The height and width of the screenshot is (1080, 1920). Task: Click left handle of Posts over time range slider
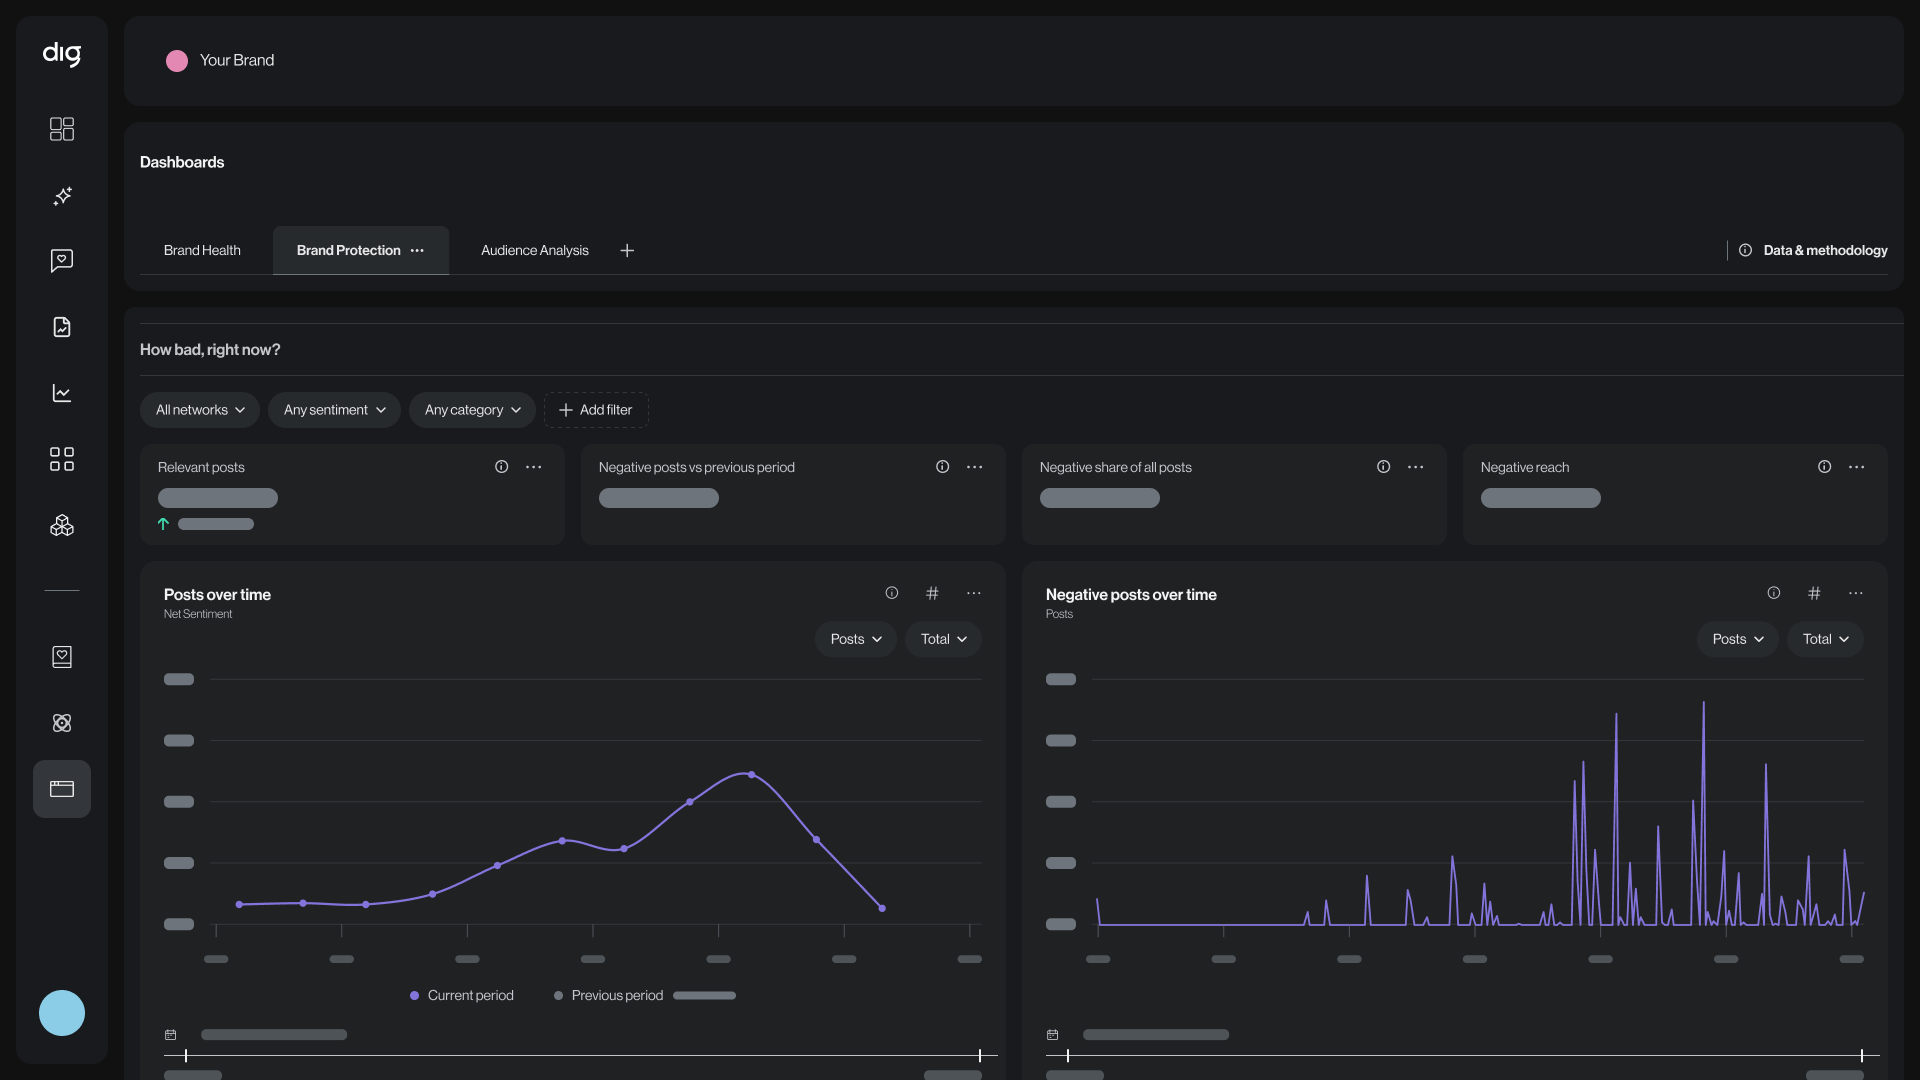tap(186, 1056)
